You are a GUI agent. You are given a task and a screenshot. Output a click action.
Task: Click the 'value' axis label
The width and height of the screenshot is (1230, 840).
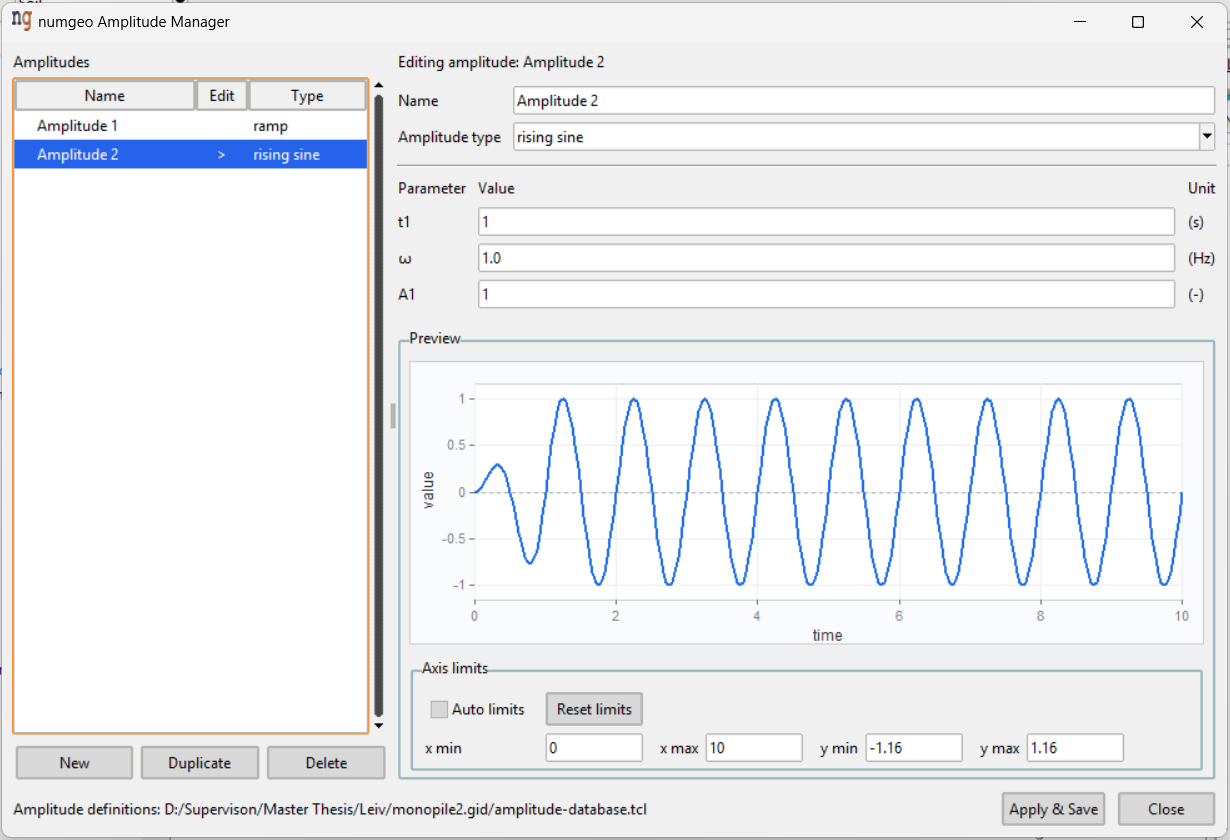429,492
